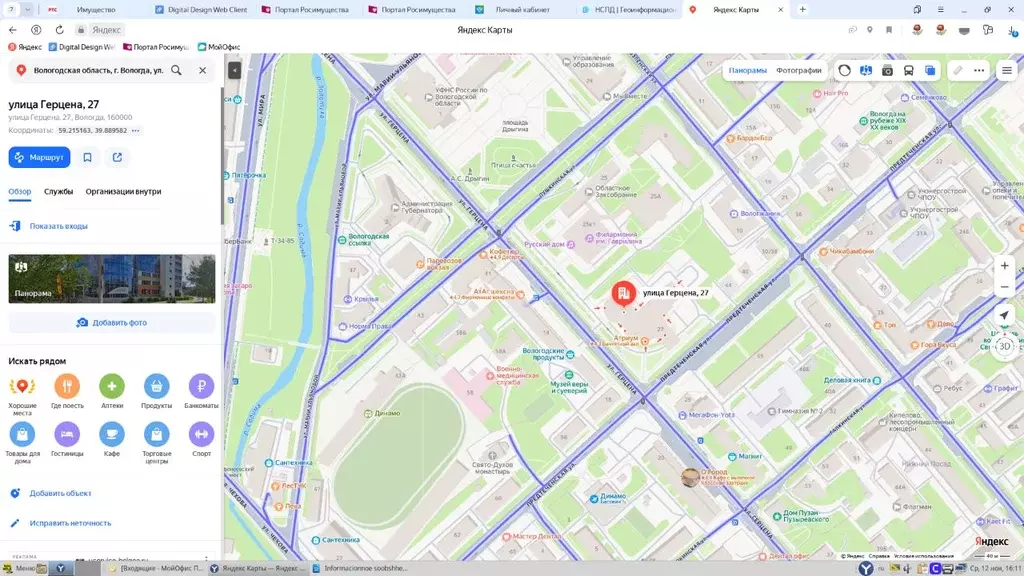Click the ruler measurement tool icon

pos(956,70)
